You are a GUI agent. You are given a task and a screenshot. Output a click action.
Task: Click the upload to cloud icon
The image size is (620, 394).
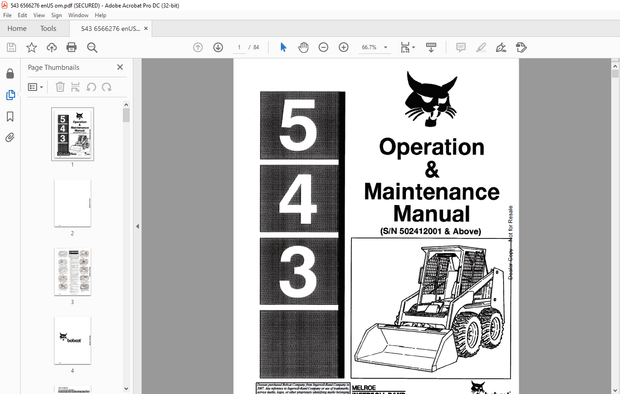coord(52,47)
